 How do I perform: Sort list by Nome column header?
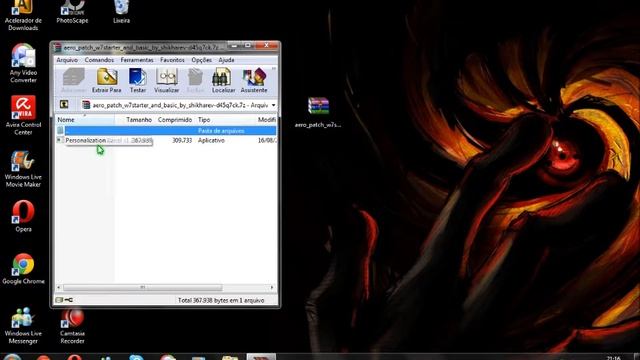pyautogui.click(x=84, y=120)
